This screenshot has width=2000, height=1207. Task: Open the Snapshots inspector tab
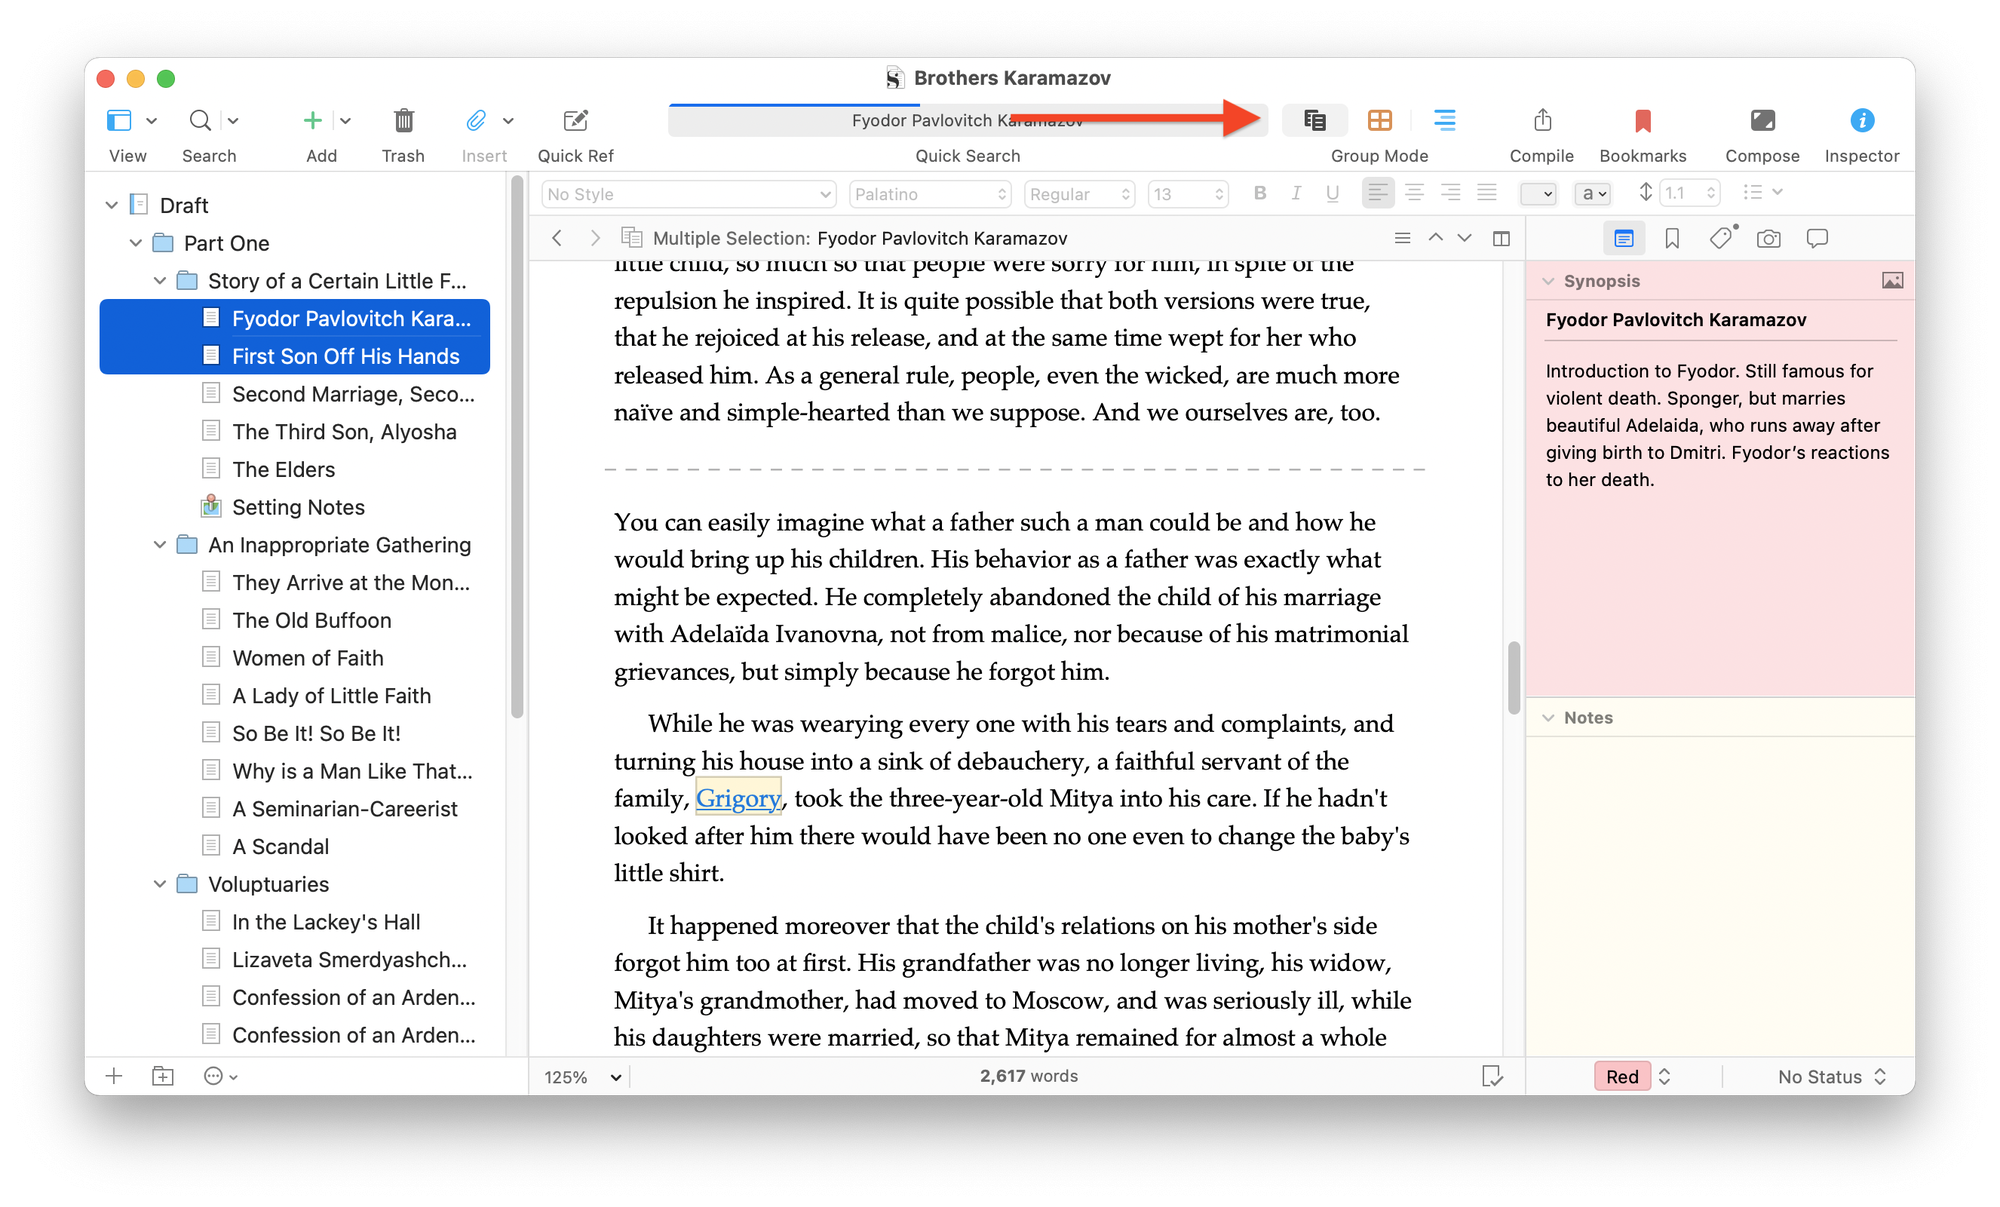1768,238
